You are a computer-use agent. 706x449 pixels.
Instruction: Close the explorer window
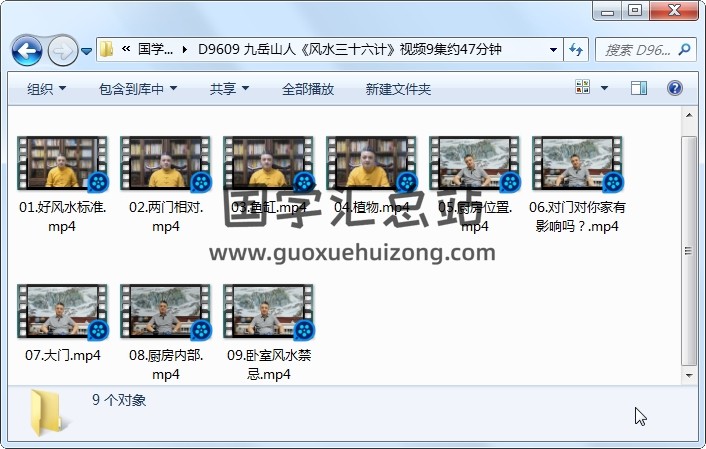[674, 10]
